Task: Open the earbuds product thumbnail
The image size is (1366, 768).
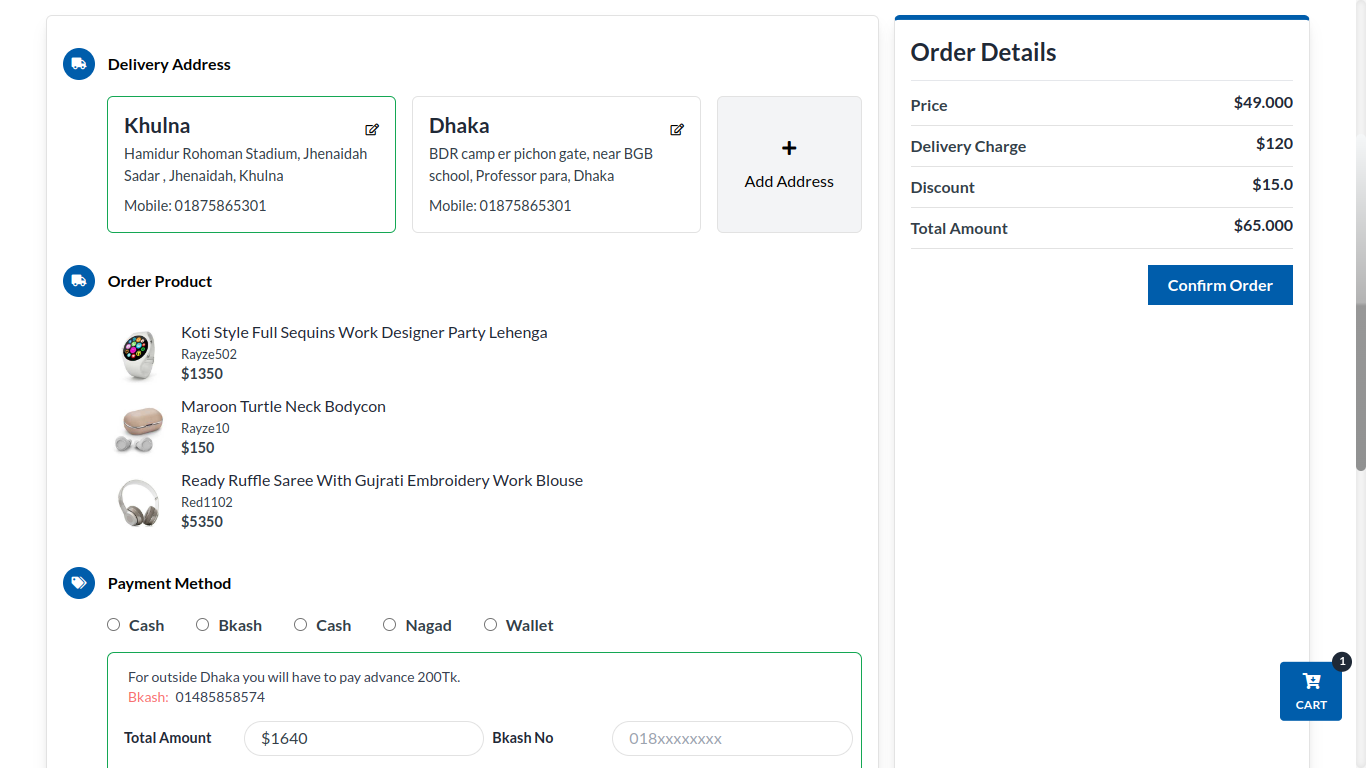Action: click(x=139, y=428)
